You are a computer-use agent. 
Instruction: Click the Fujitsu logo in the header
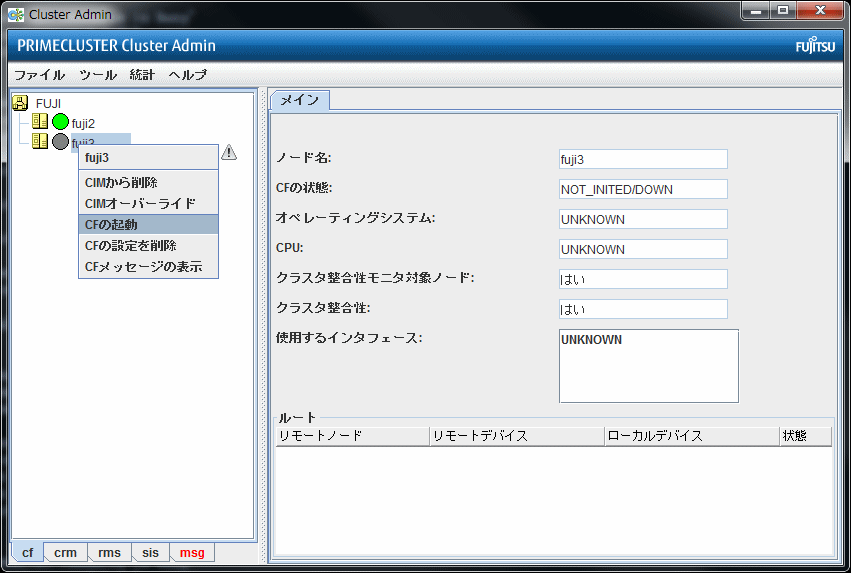click(x=815, y=45)
